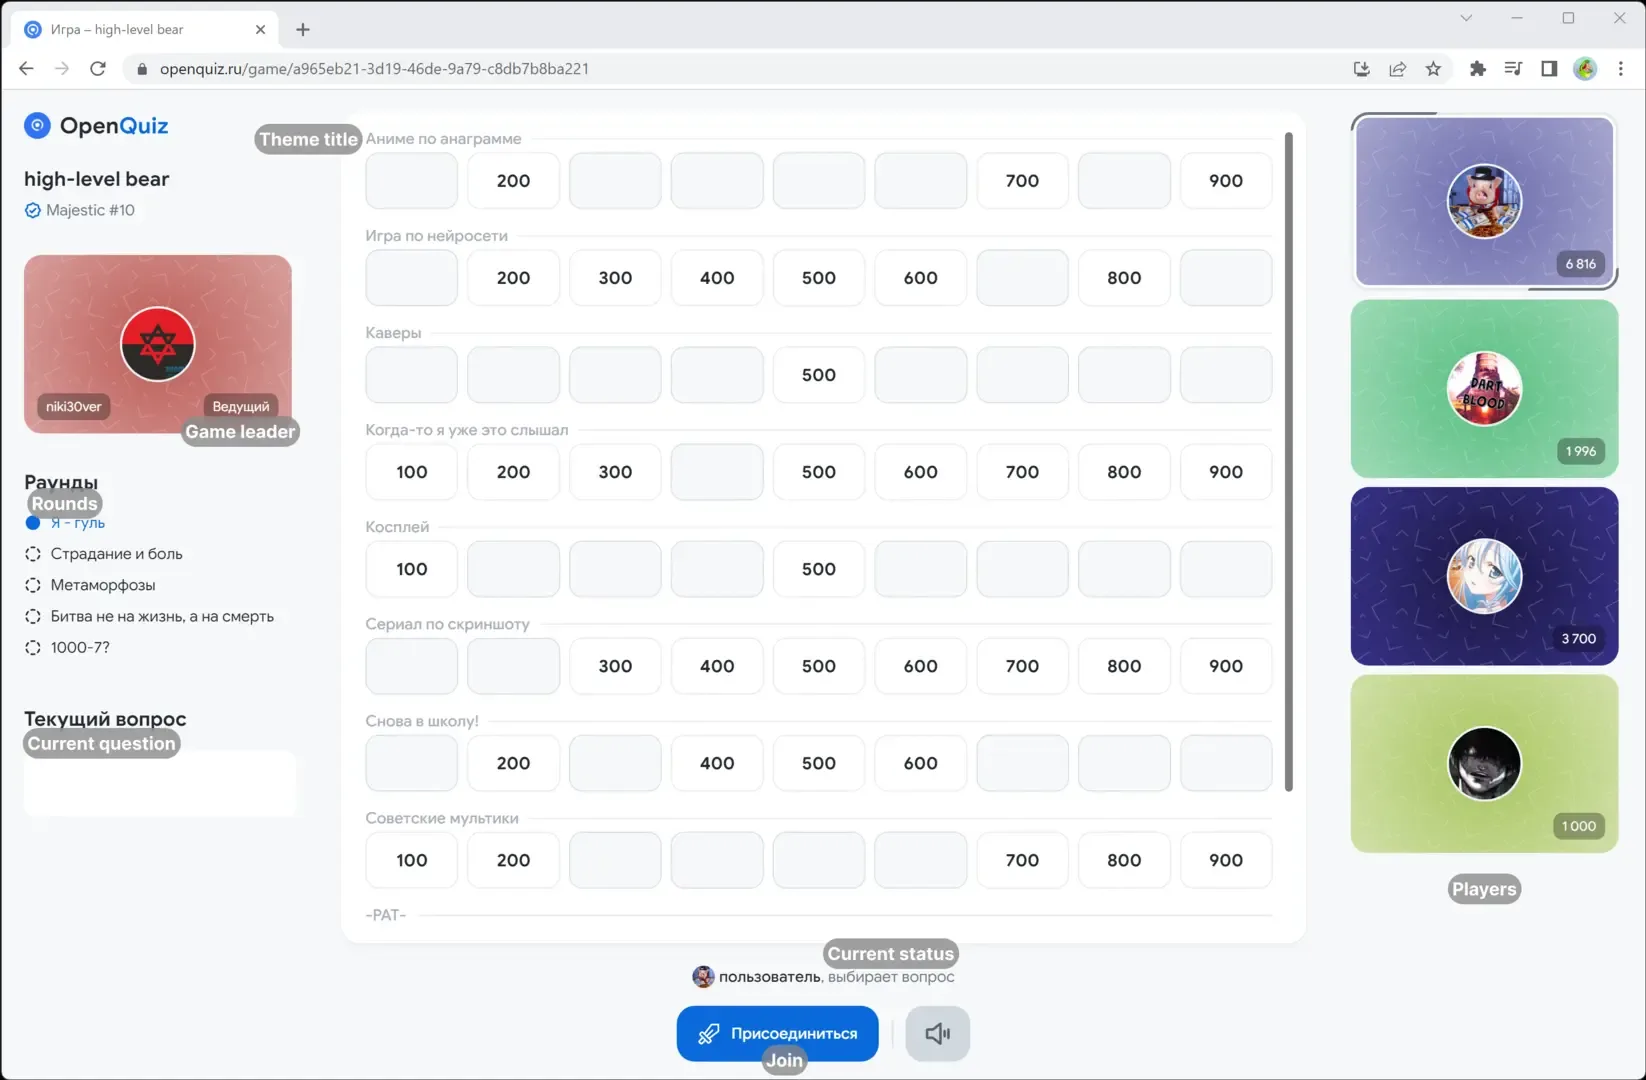Pick 100 in the 'Косплей' theme

[x=412, y=569]
